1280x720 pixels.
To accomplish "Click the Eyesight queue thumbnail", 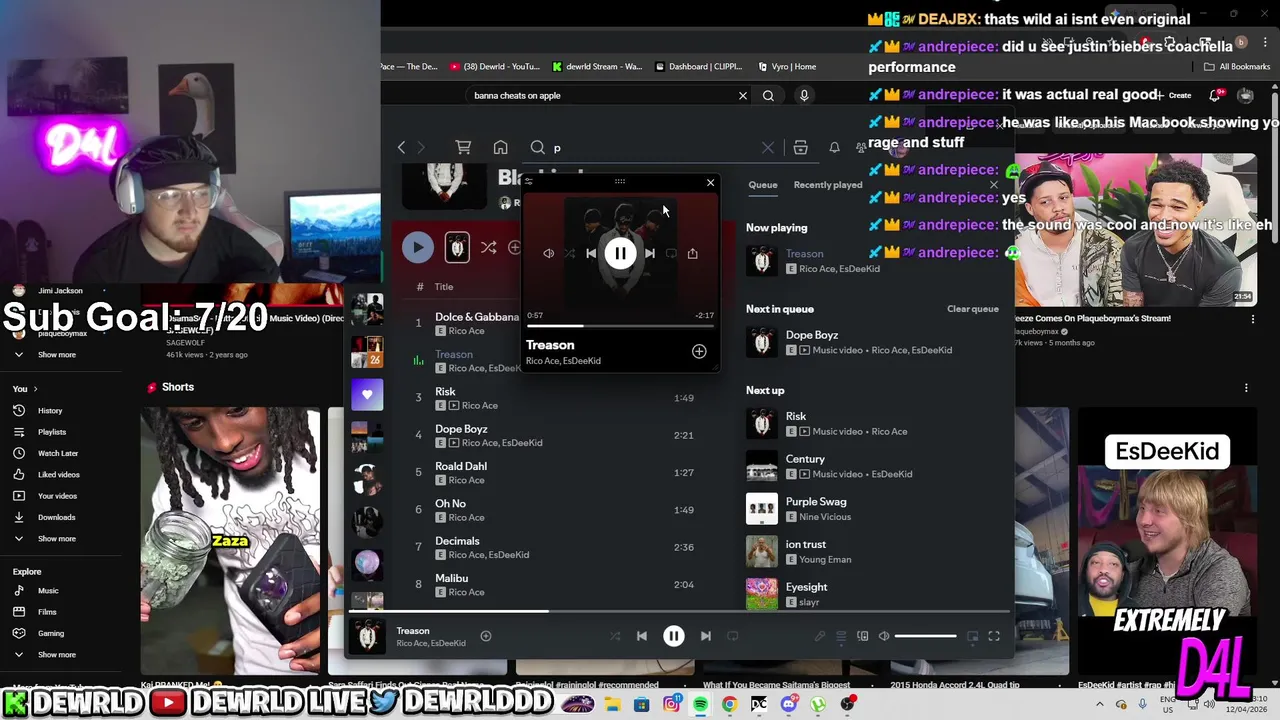I will coord(762,594).
